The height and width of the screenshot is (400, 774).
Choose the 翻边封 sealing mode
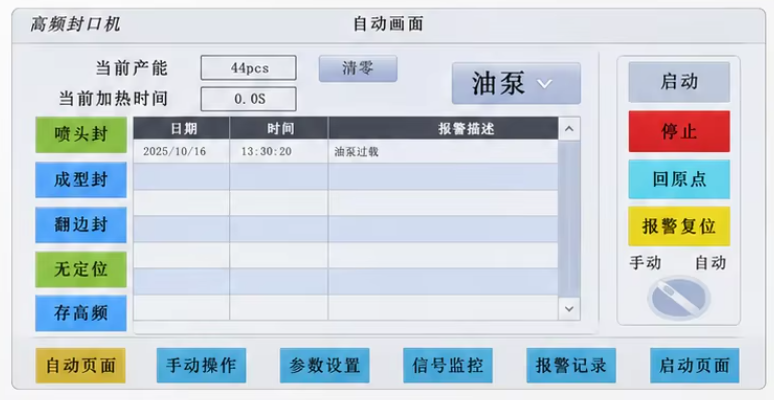(x=81, y=225)
